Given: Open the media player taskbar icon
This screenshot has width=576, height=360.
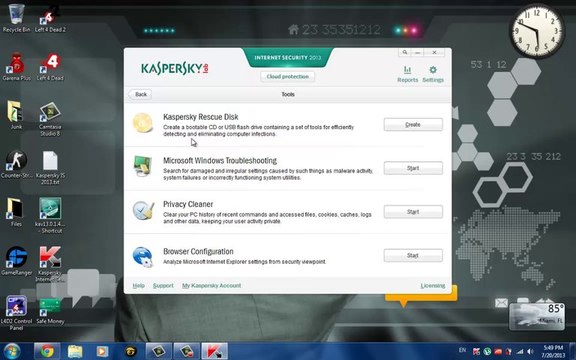Looking at the screenshot, I should (102, 351).
